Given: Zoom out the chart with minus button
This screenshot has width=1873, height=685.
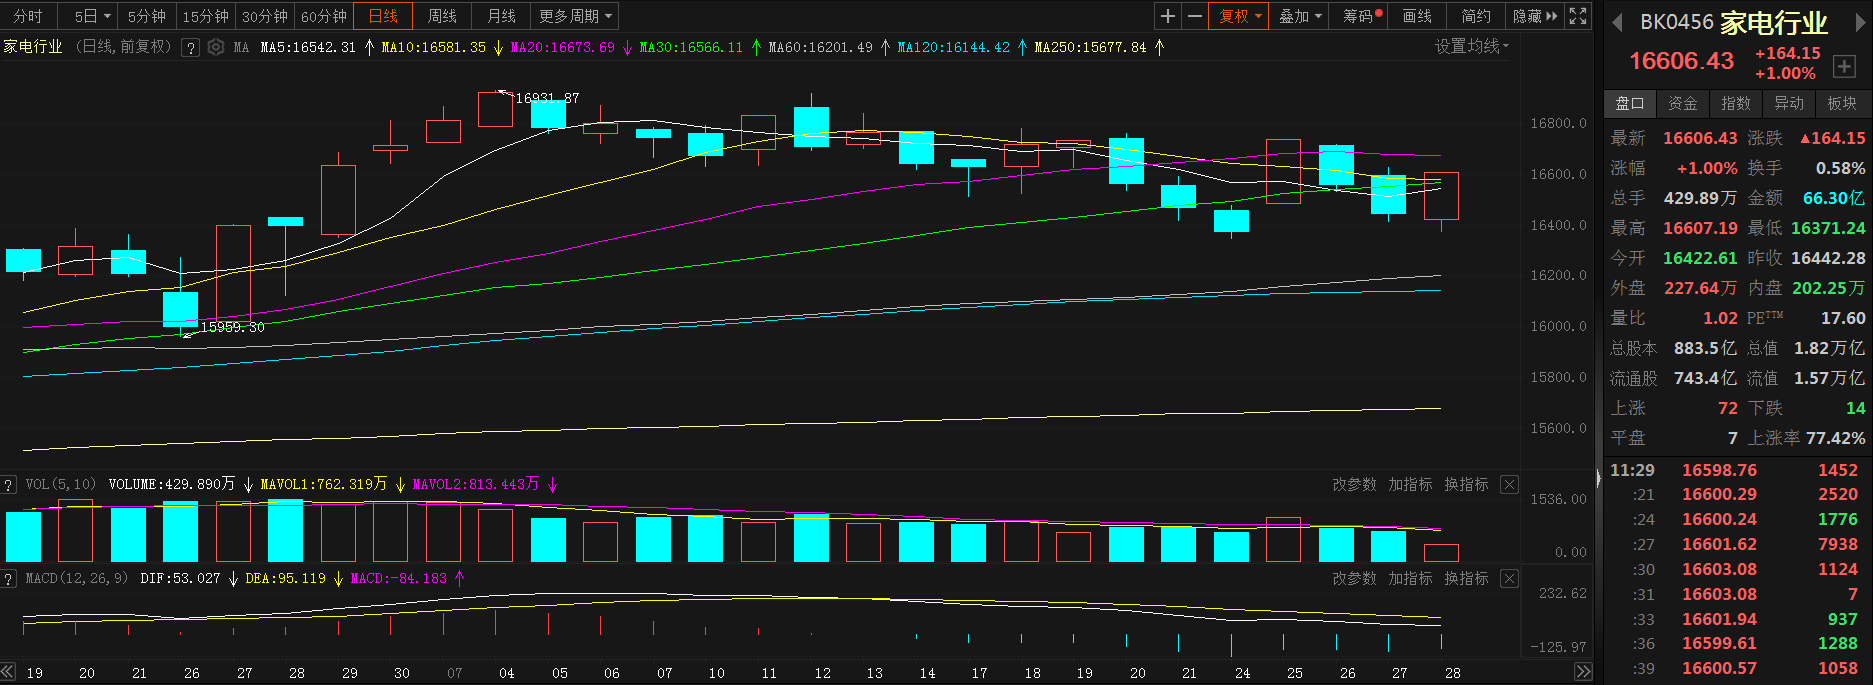Looking at the screenshot, I should point(1194,16).
